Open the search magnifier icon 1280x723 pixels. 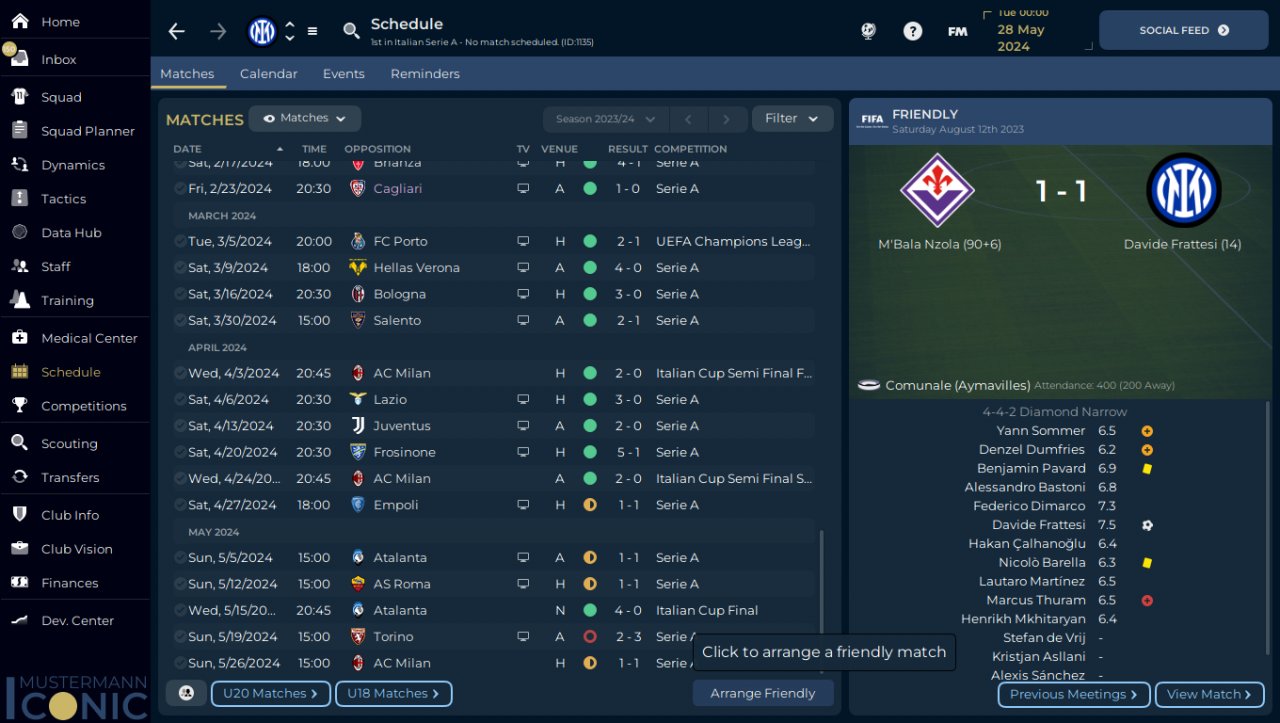(351, 31)
